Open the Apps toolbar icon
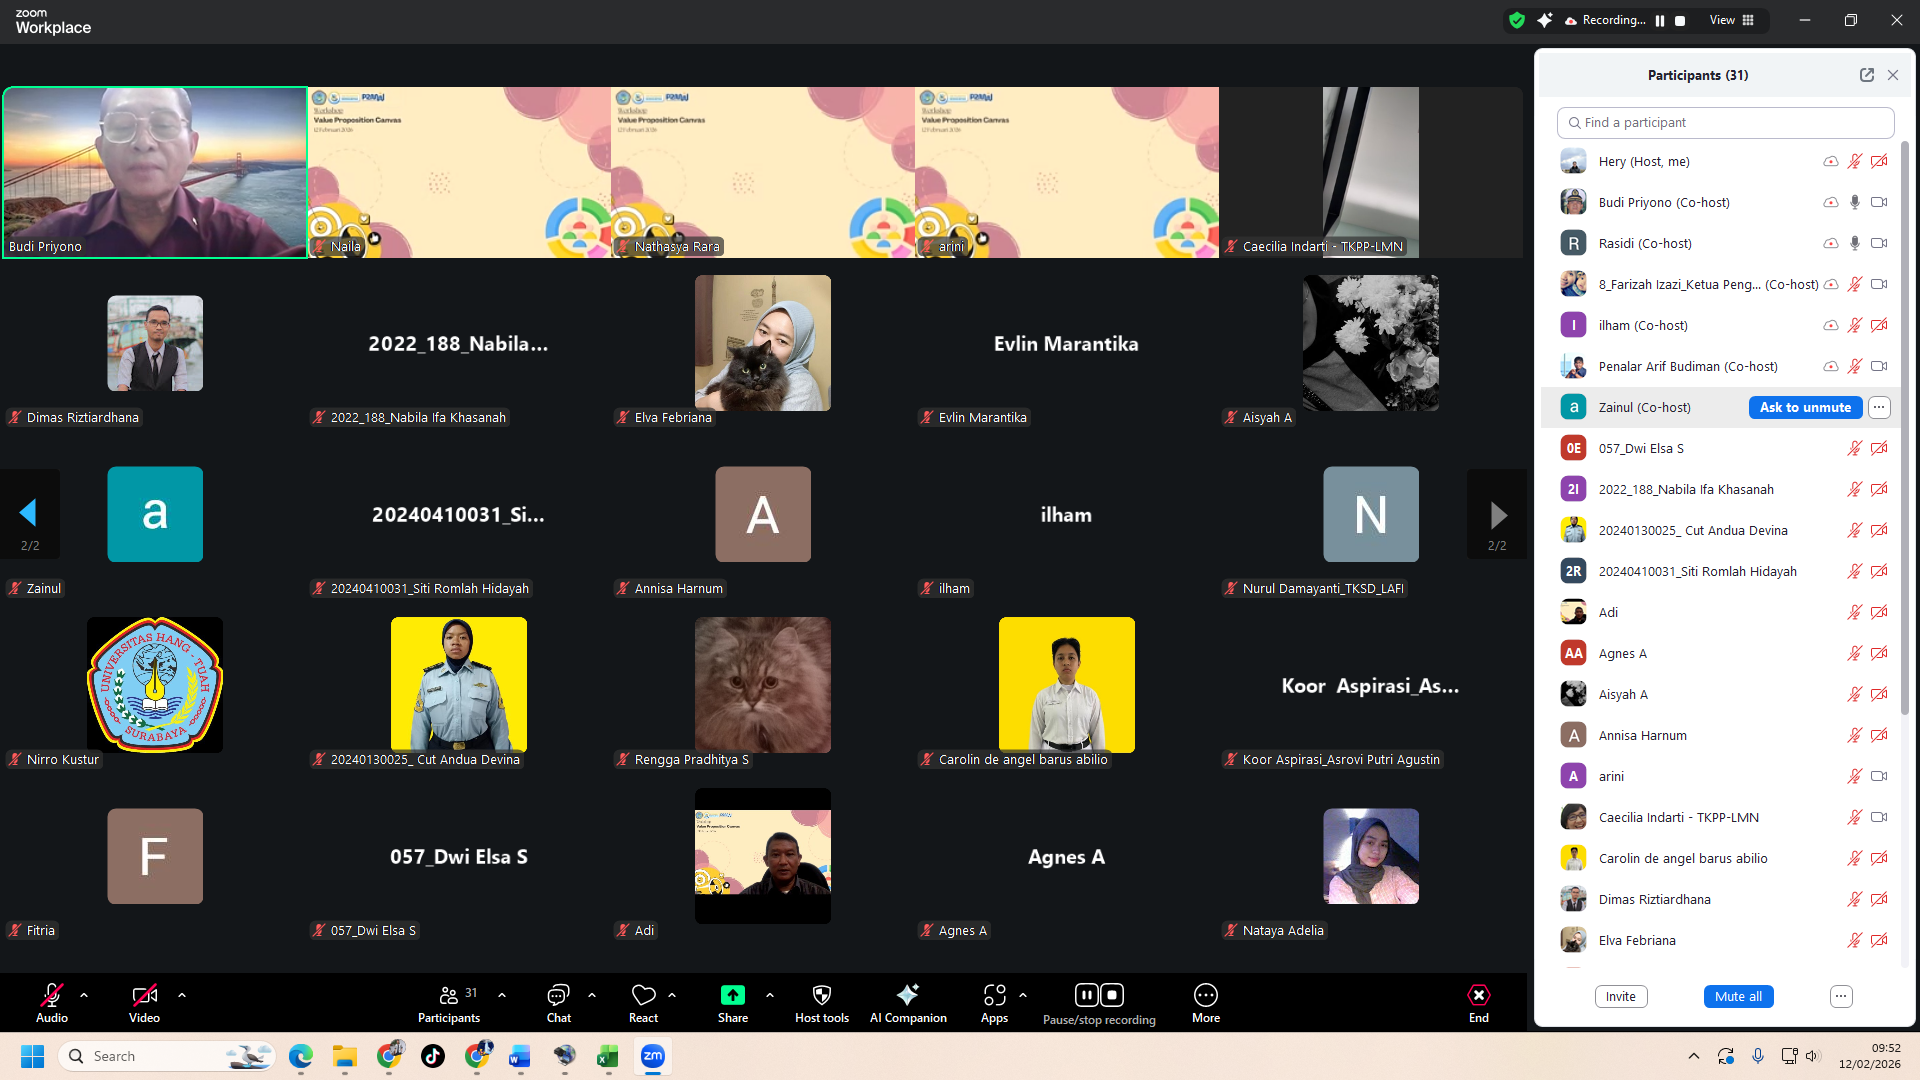Image resolution: width=1920 pixels, height=1080 pixels. [994, 996]
